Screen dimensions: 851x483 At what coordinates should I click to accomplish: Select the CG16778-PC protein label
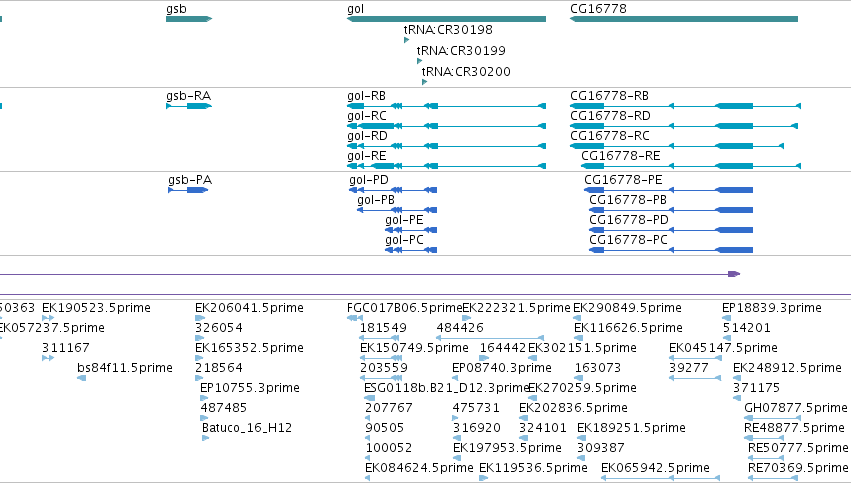click(628, 240)
